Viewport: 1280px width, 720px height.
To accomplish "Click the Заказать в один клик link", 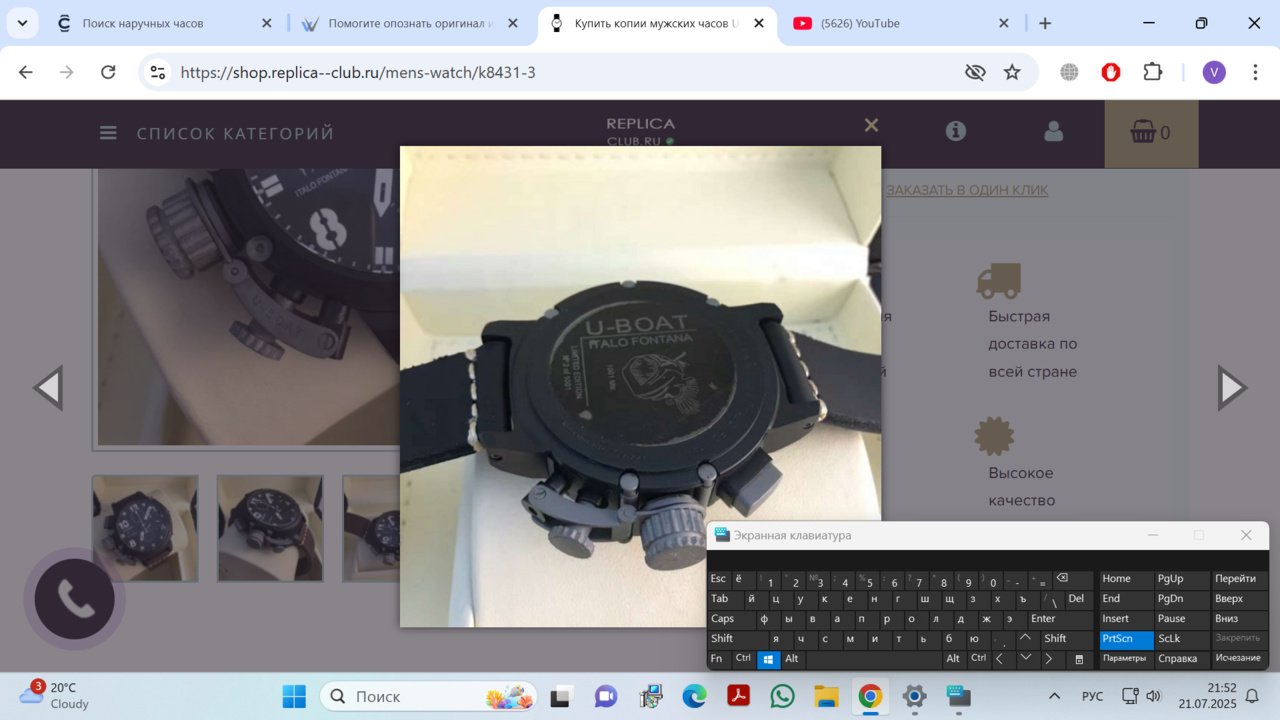I will click(967, 190).
